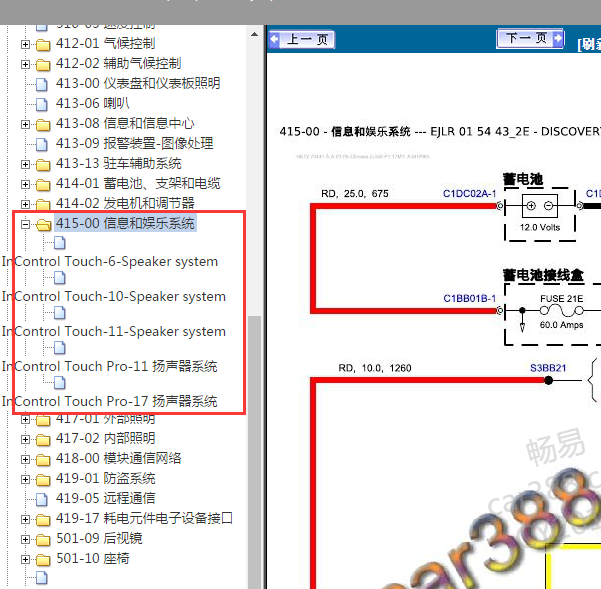Click page icon above InControl Touch Pro-11 扬声器系统

click(x=59, y=348)
